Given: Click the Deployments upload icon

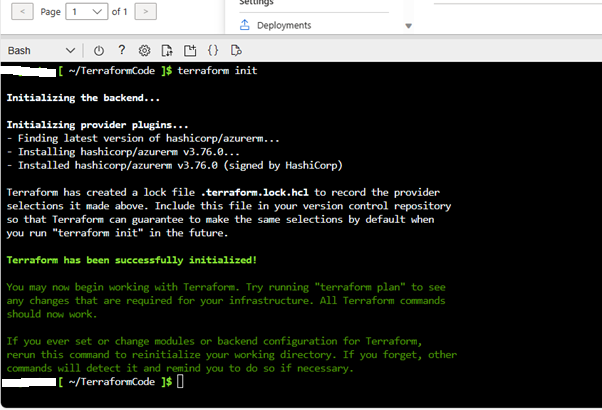Looking at the screenshot, I should [x=245, y=25].
